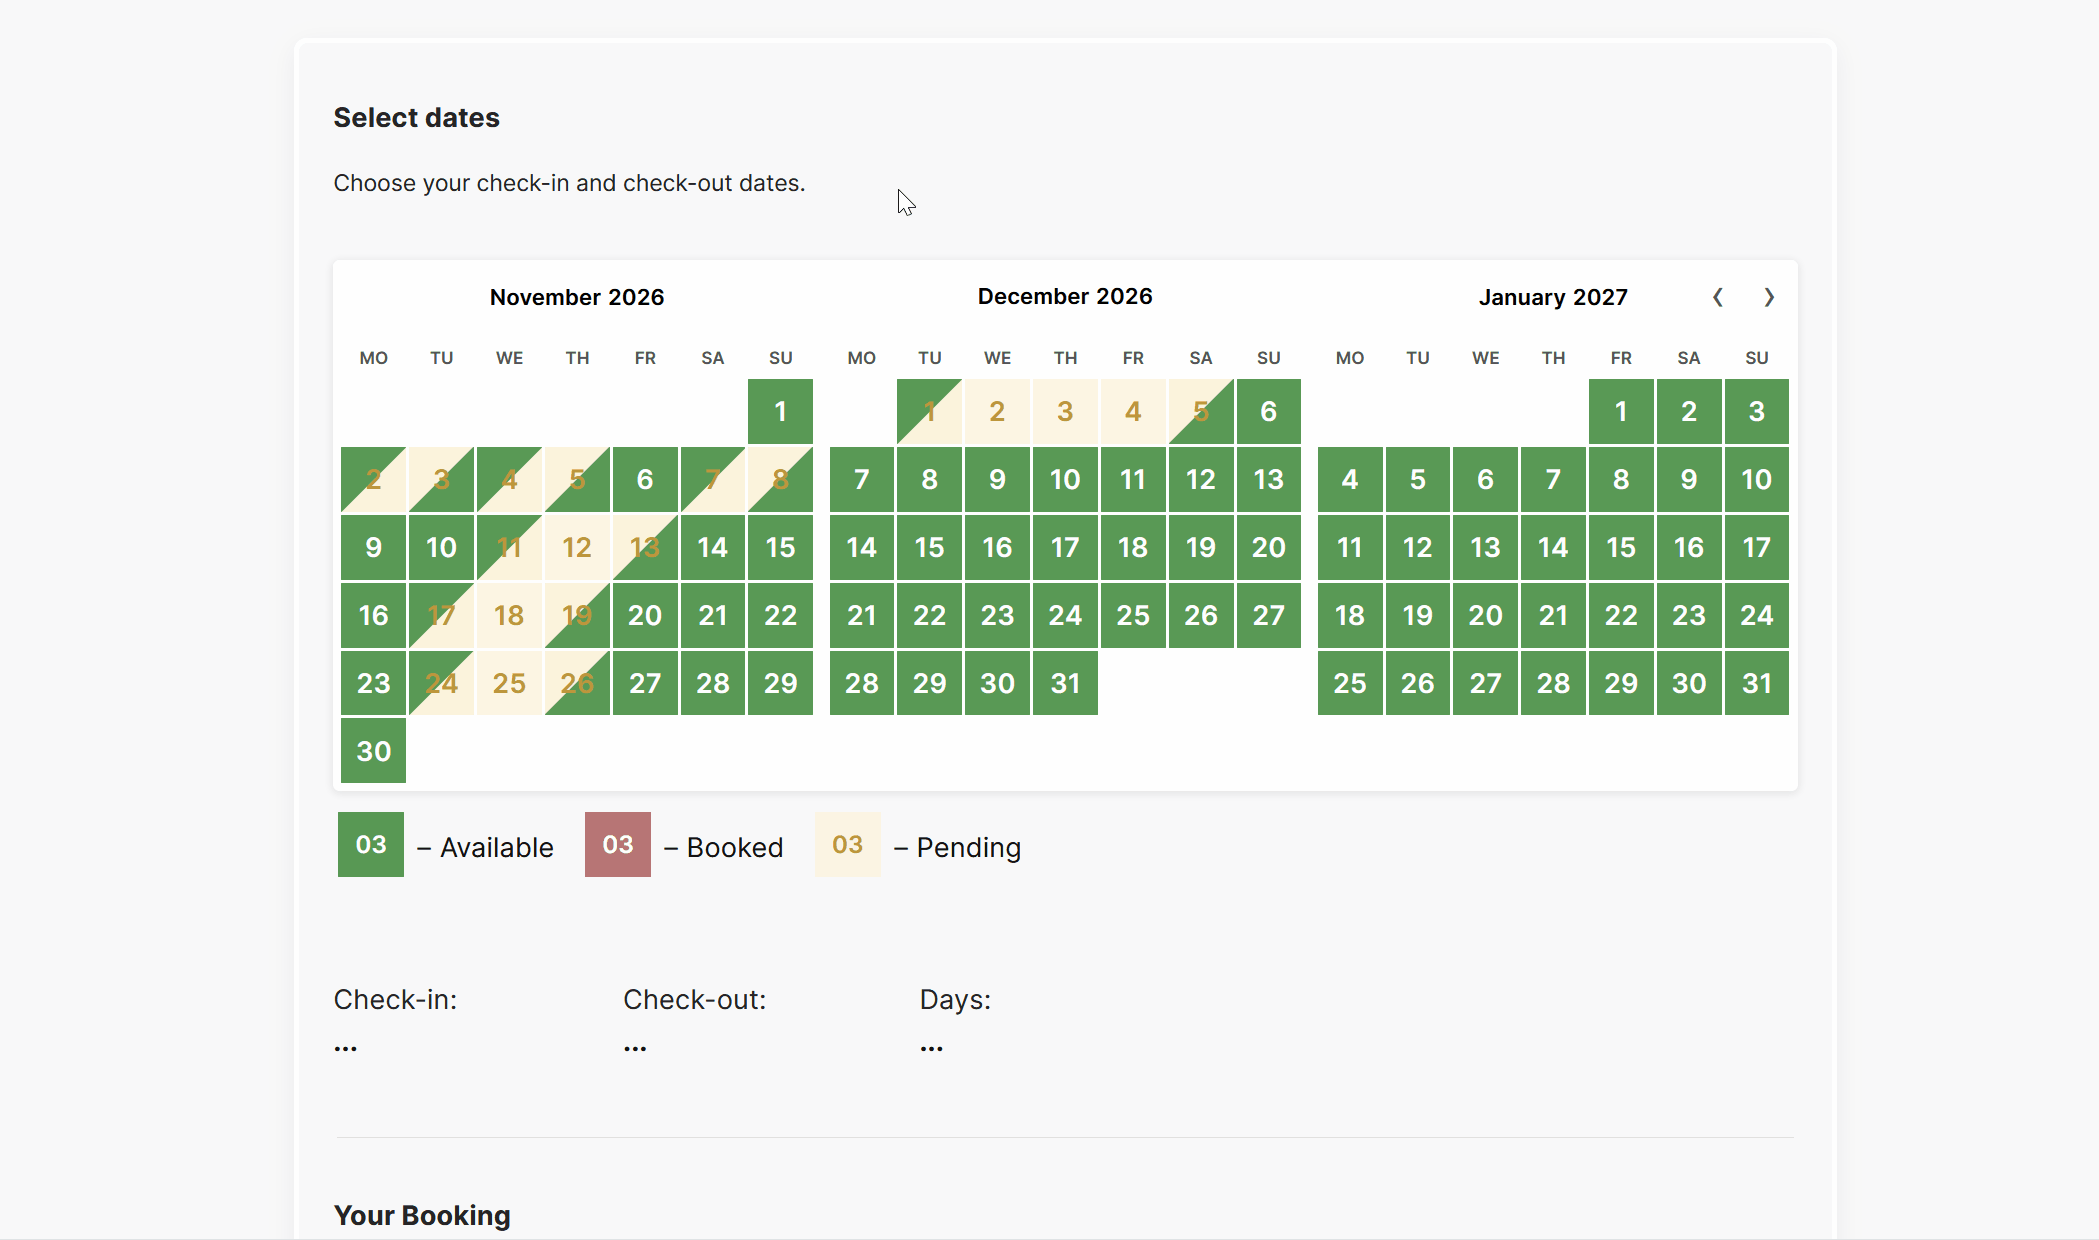Click pending date November 18

[x=509, y=615]
